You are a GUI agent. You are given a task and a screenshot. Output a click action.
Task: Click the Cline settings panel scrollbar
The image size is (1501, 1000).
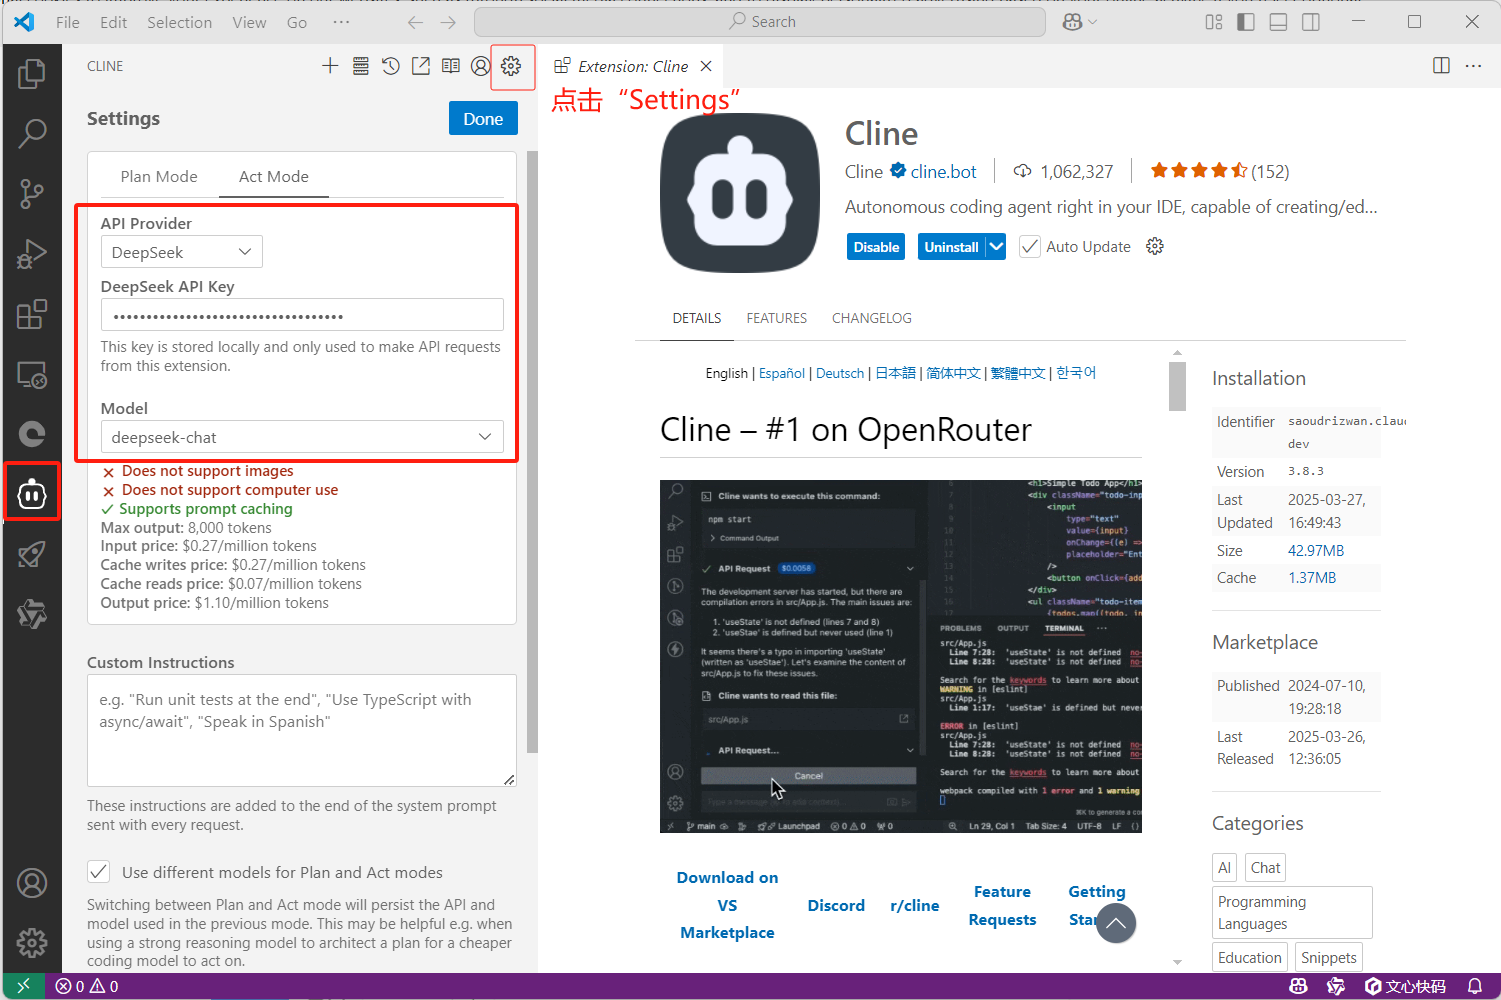(532, 452)
